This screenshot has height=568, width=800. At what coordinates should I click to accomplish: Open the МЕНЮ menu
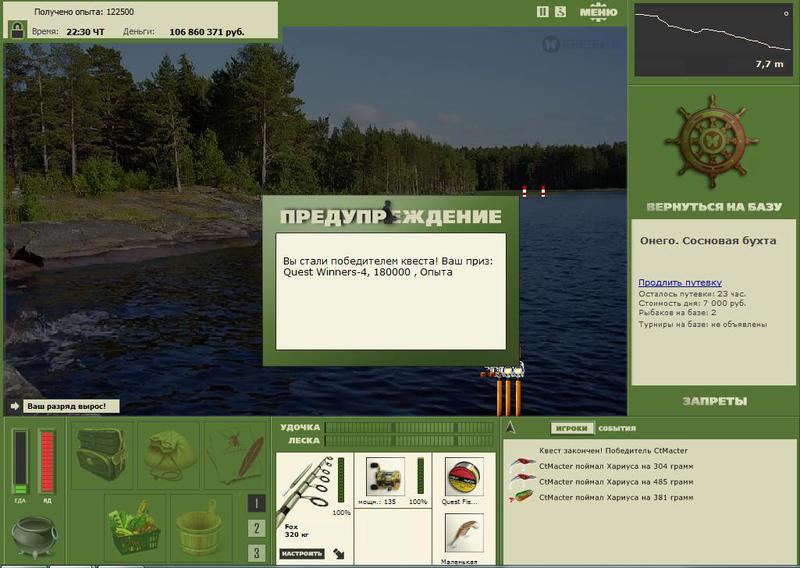click(x=598, y=12)
